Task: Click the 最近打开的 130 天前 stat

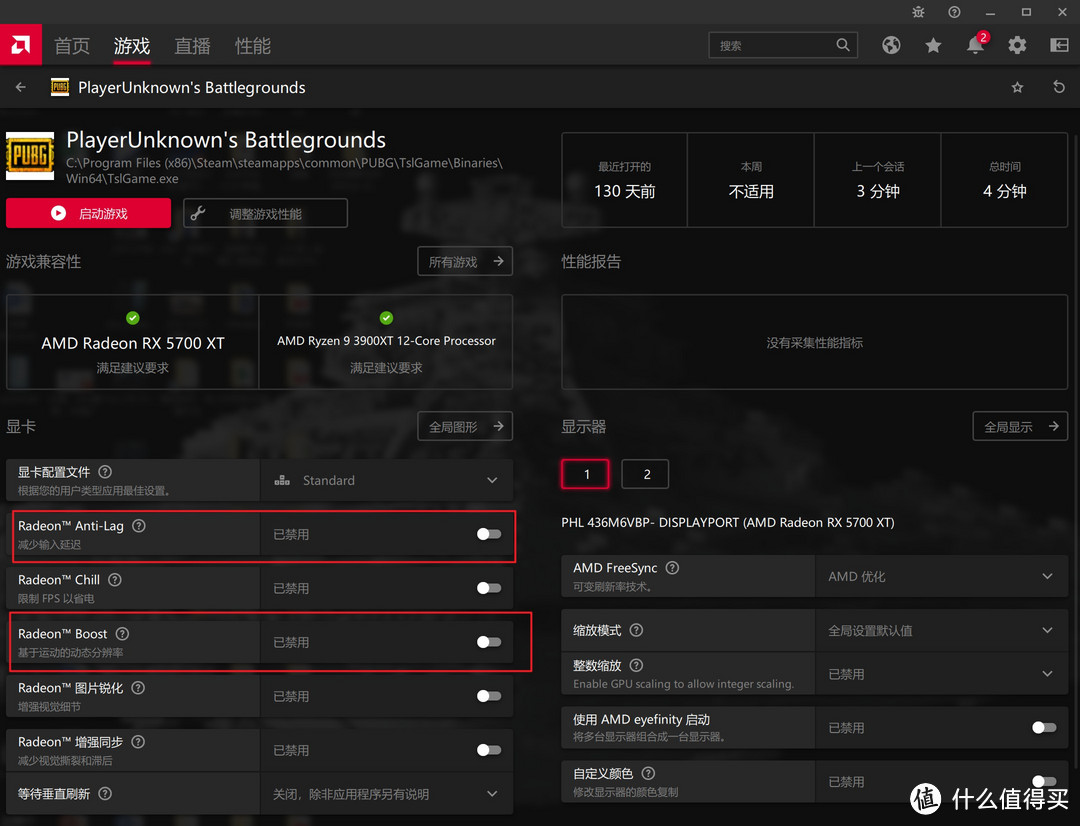Action: pyautogui.click(x=625, y=180)
